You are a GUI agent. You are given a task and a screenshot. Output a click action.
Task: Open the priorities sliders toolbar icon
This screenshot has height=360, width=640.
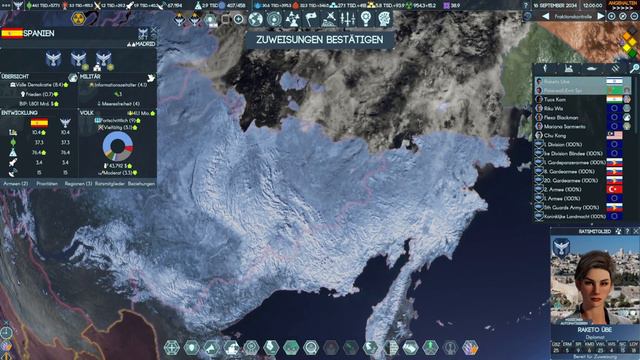[347, 19]
